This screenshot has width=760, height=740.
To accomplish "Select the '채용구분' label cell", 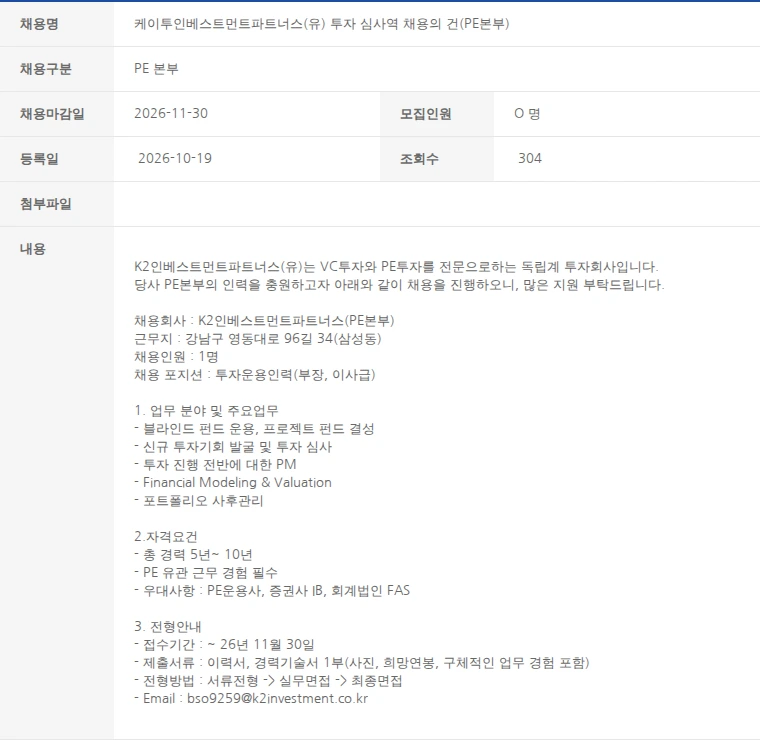I will [x=57, y=69].
